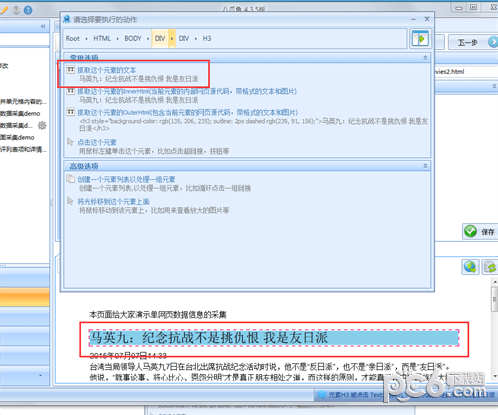Screen dimensions: 498x415
Task: Open the help question mark icon
Action: point(28,10)
